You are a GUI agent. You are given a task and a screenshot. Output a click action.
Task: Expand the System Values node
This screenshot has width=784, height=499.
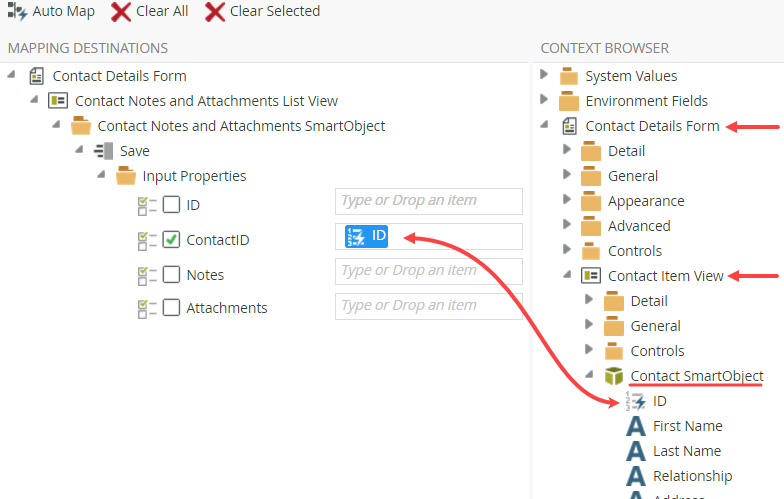[x=545, y=75]
